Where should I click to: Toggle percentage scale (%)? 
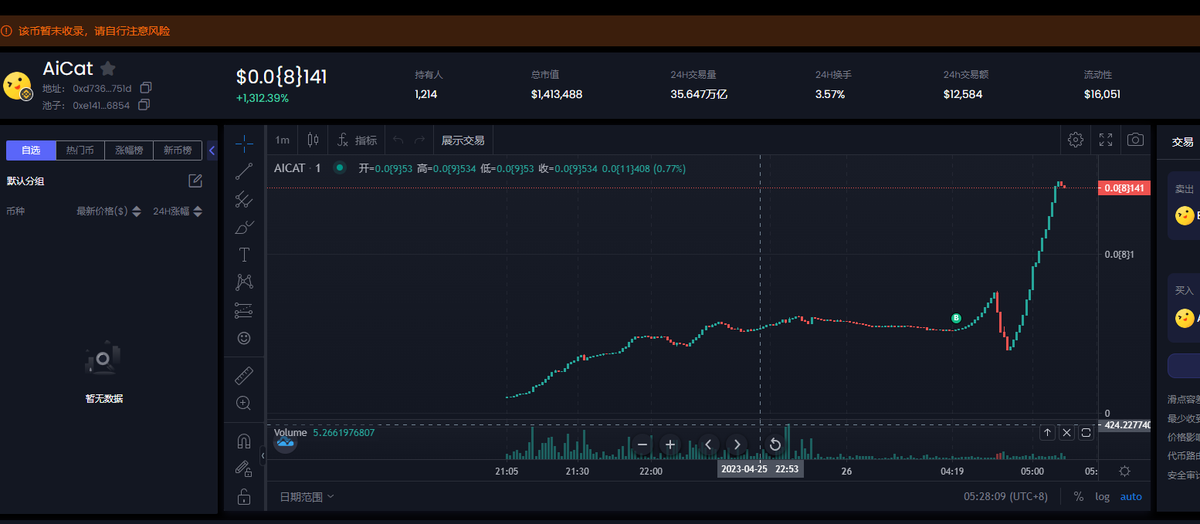(1078, 496)
